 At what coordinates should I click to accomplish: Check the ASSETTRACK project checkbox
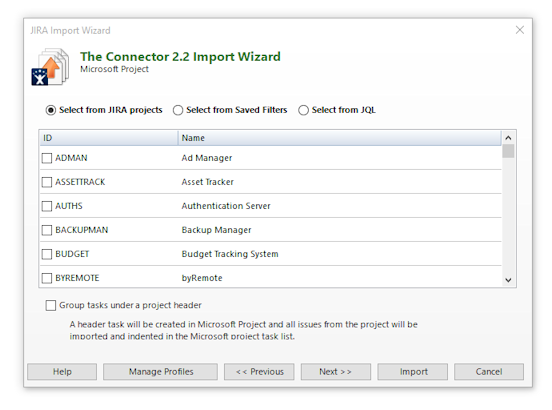coord(47,182)
